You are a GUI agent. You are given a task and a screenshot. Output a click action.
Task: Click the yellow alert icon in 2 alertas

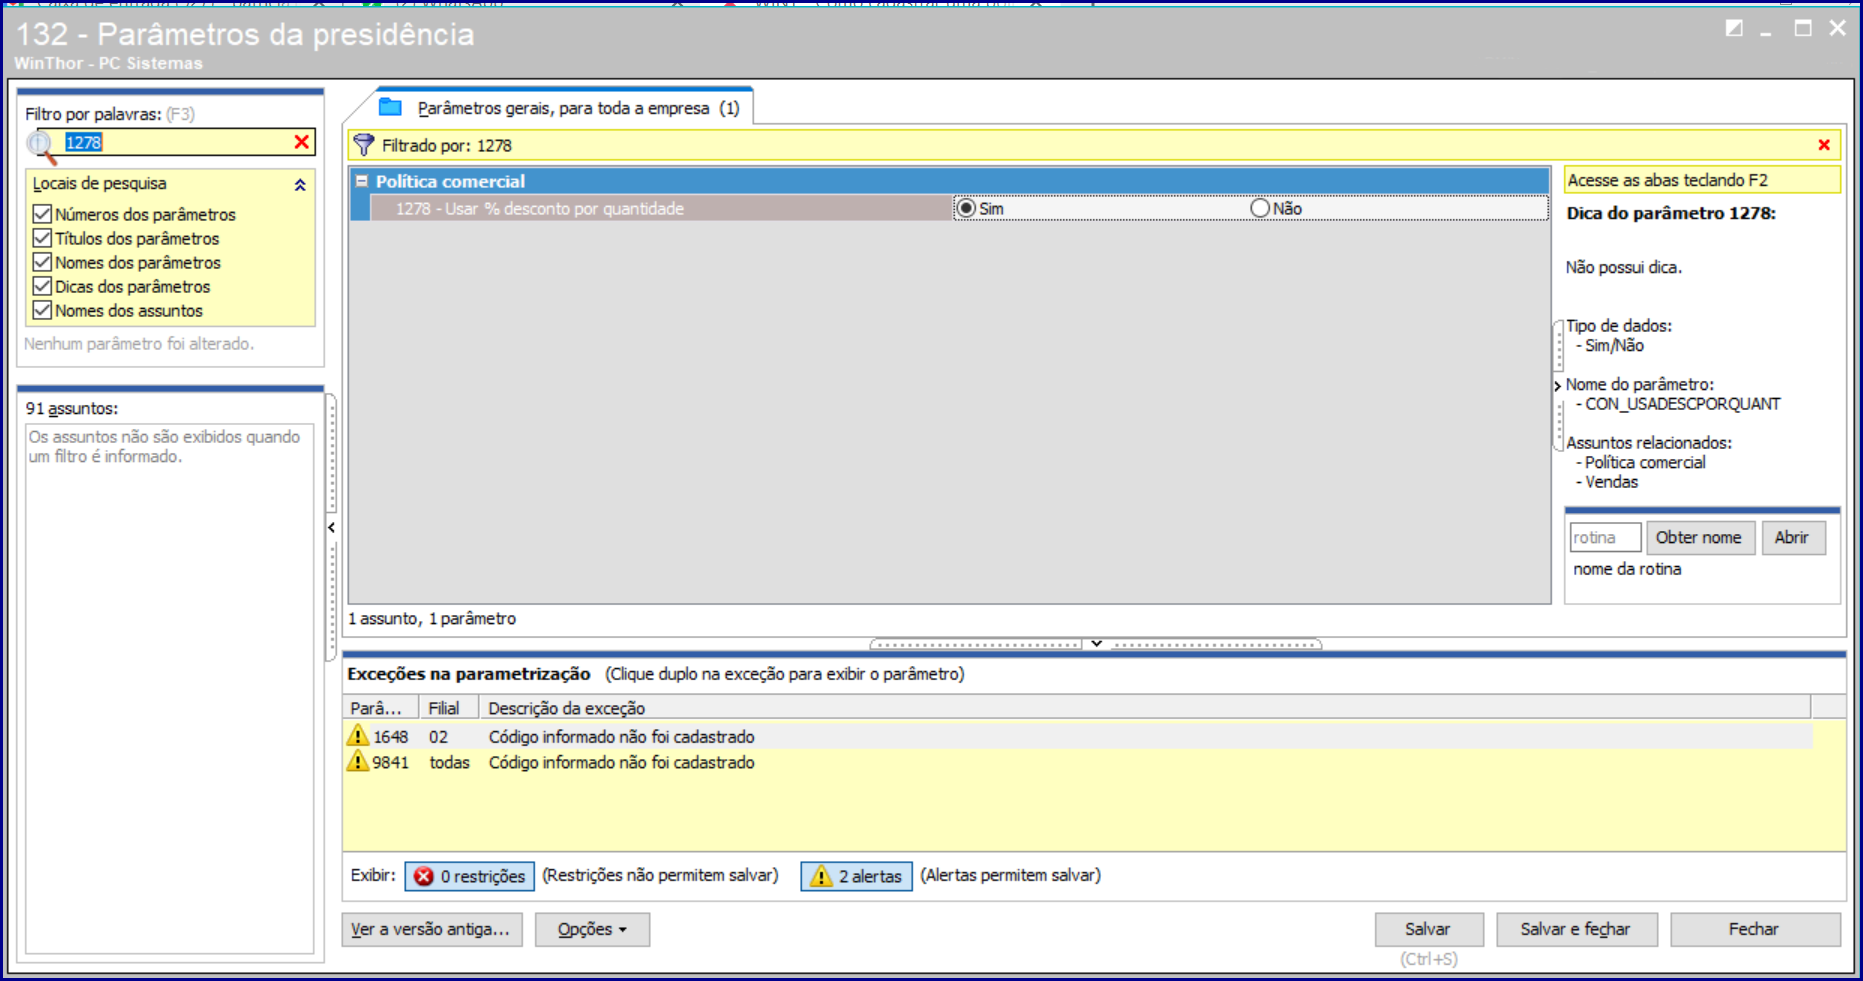point(821,876)
